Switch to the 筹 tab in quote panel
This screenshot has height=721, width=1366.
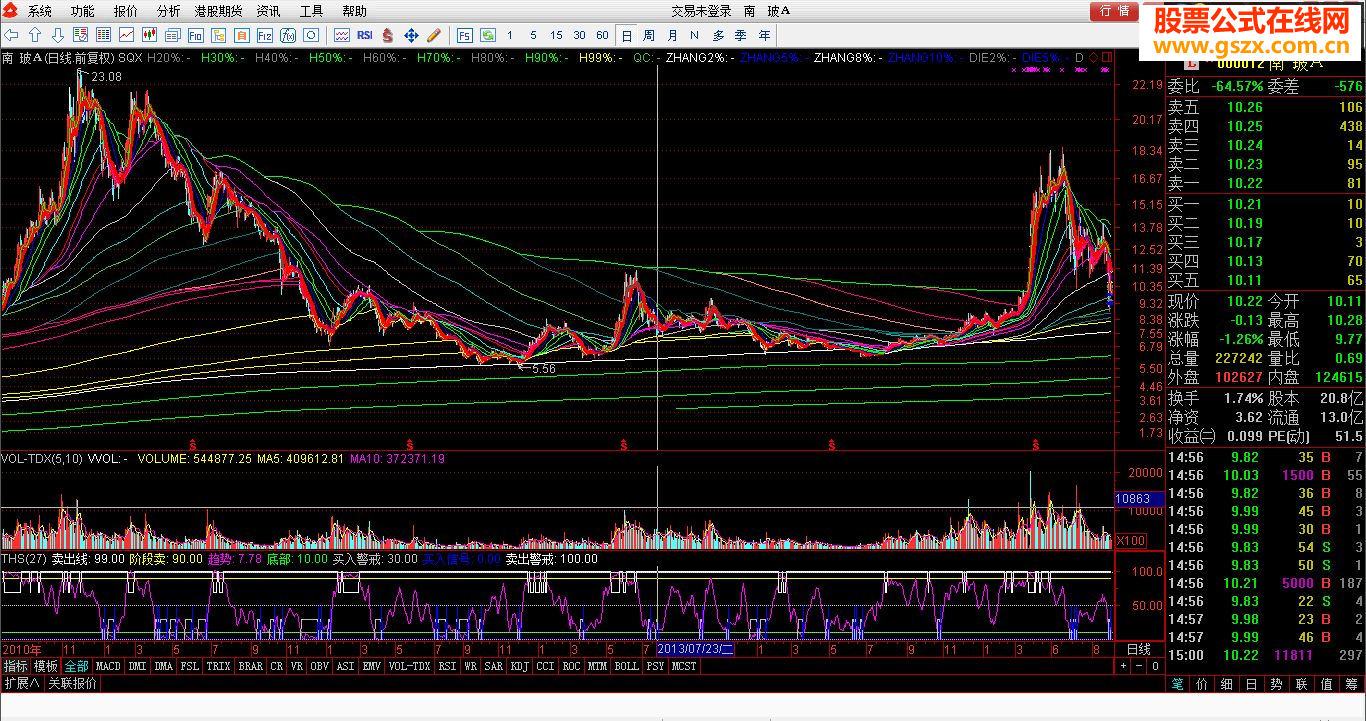[1353, 684]
